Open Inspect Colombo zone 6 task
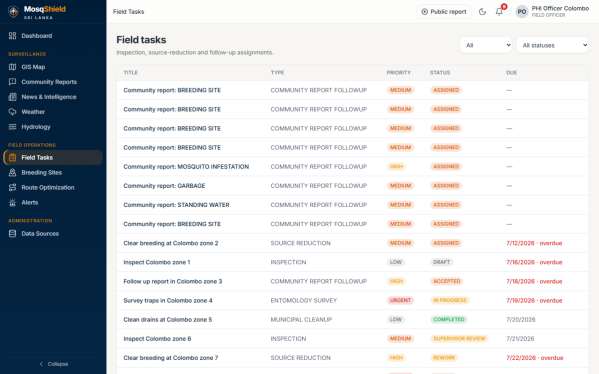The height and width of the screenshot is (374, 599). 157,338
